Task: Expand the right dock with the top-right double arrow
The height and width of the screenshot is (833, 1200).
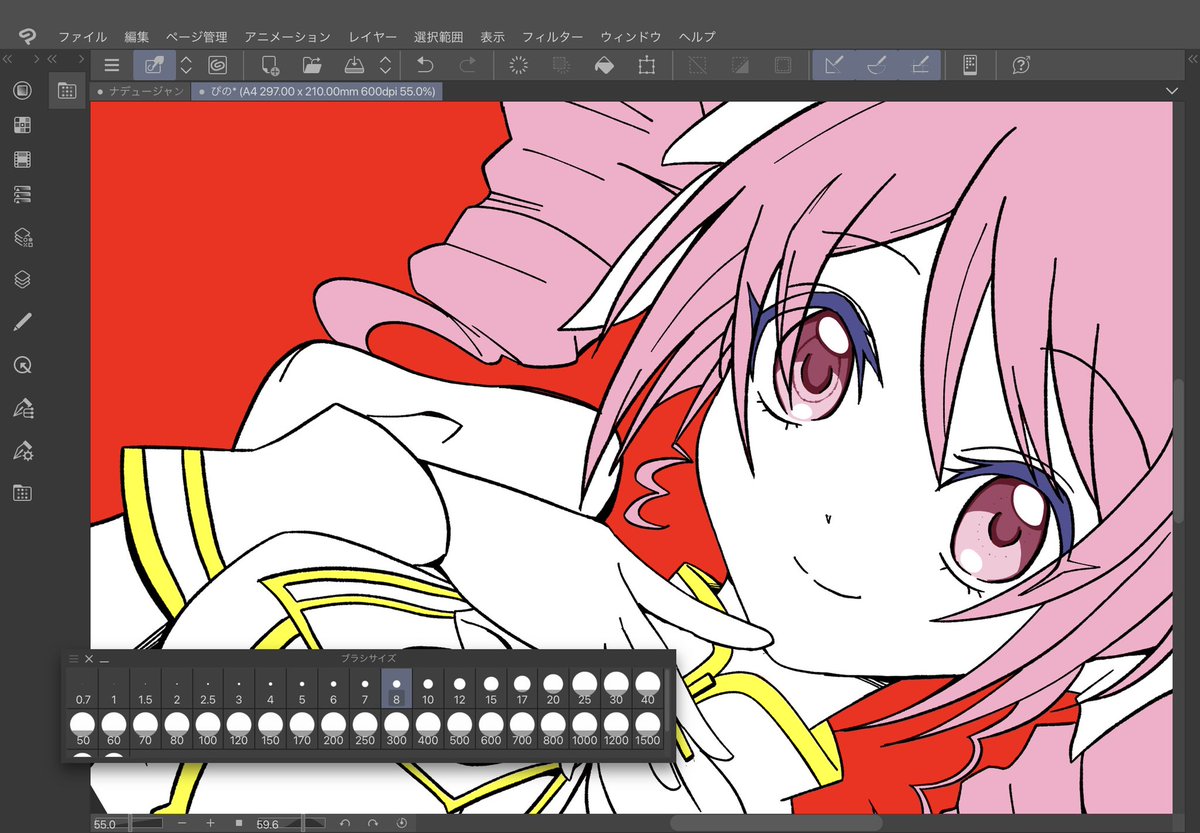Action: 1192,60
